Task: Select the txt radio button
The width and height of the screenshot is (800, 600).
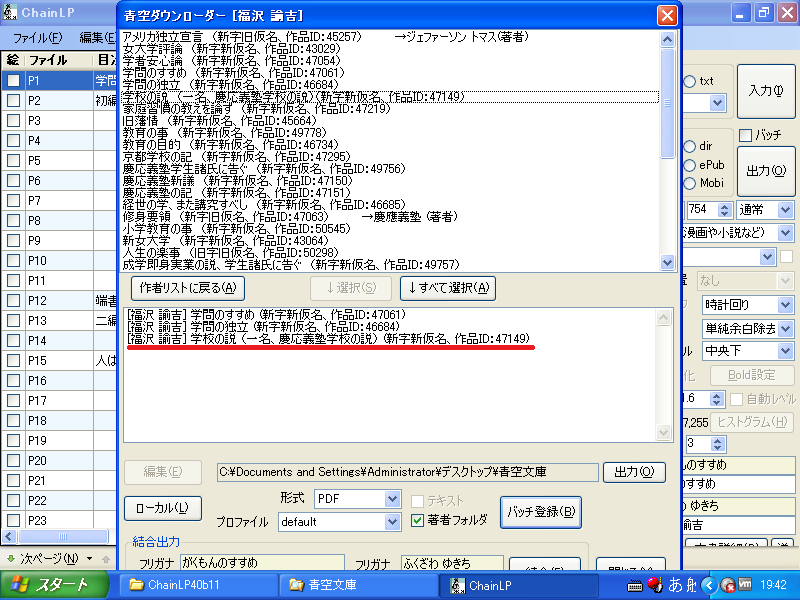Action: click(690, 81)
